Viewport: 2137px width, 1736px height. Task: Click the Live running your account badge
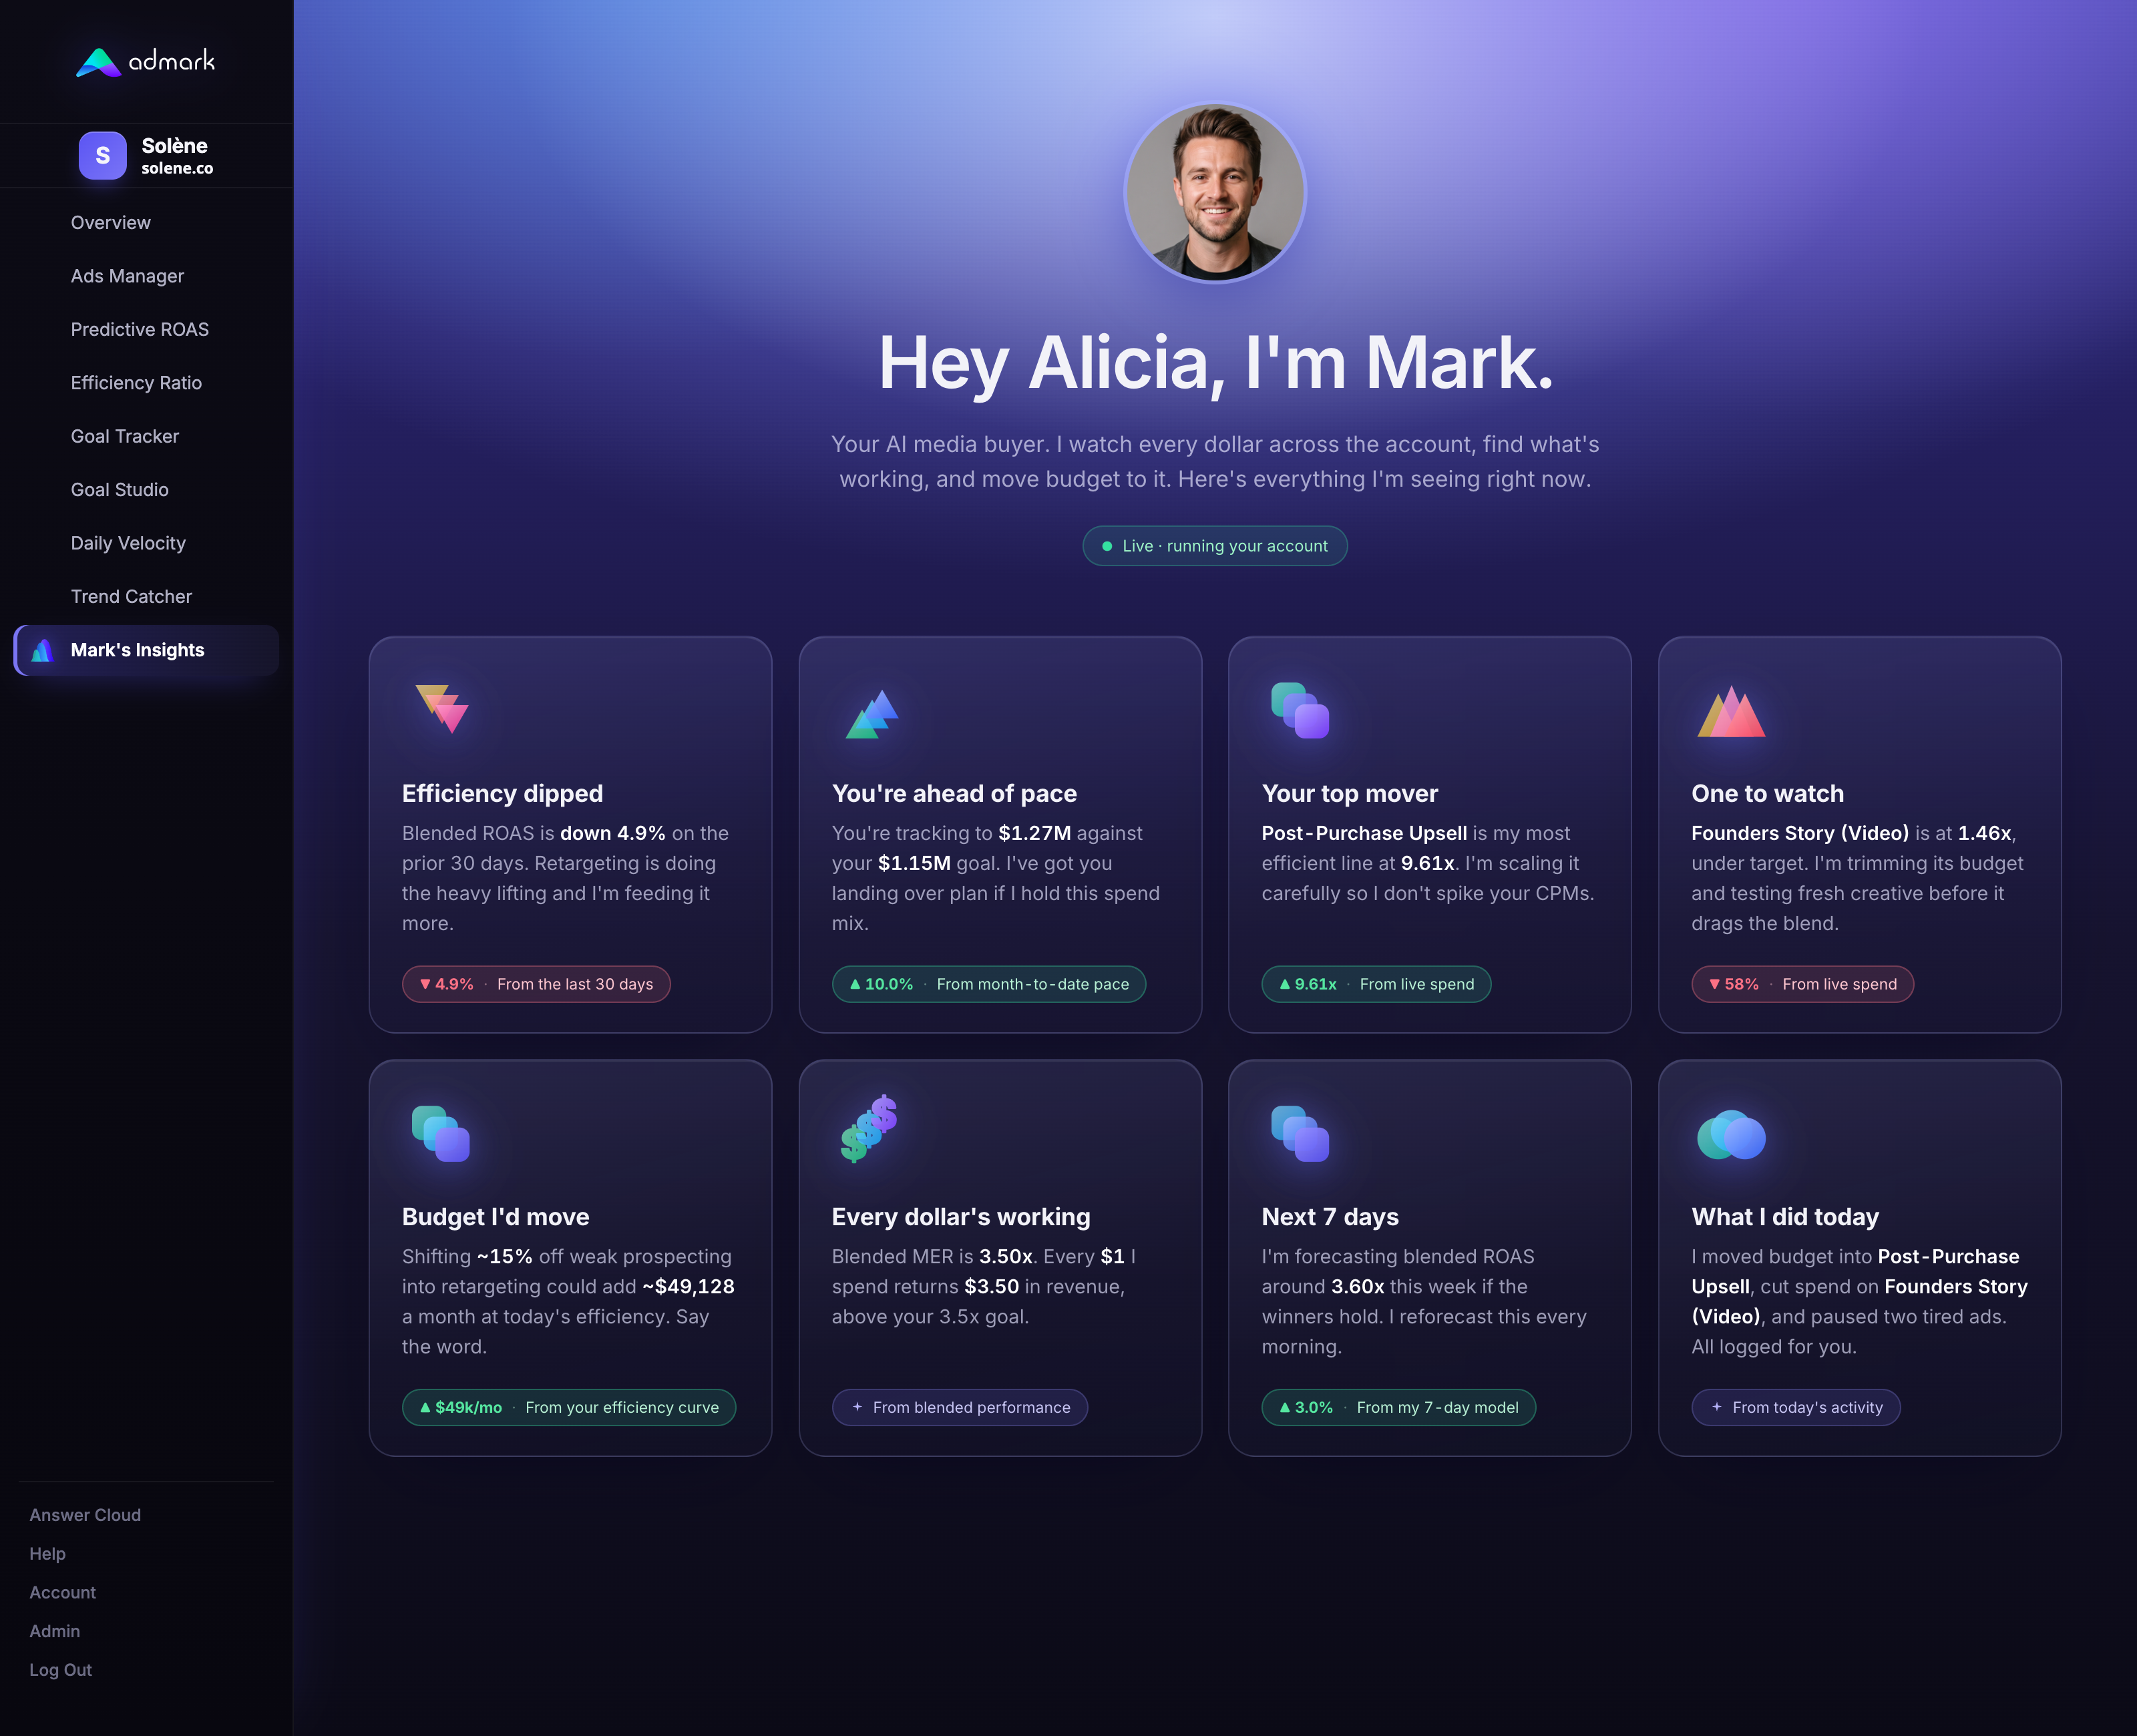[x=1215, y=546]
